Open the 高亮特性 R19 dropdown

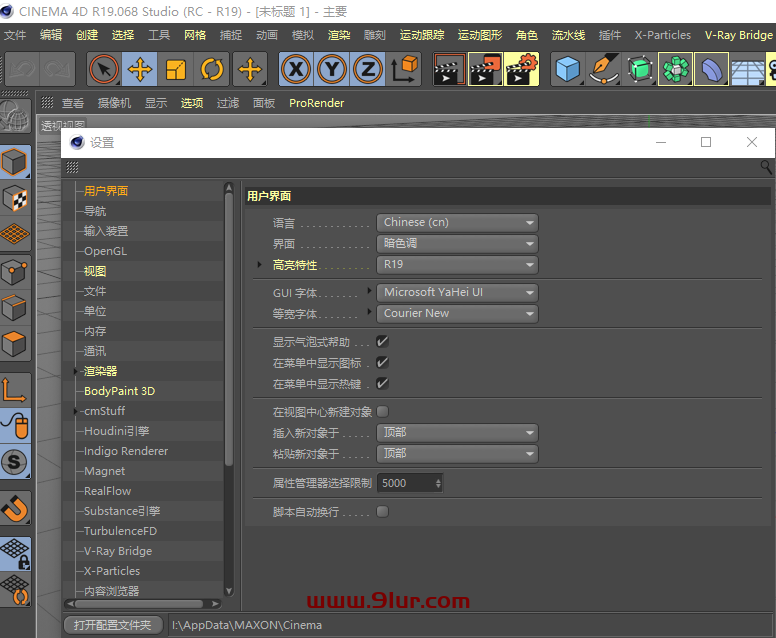tap(457, 265)
